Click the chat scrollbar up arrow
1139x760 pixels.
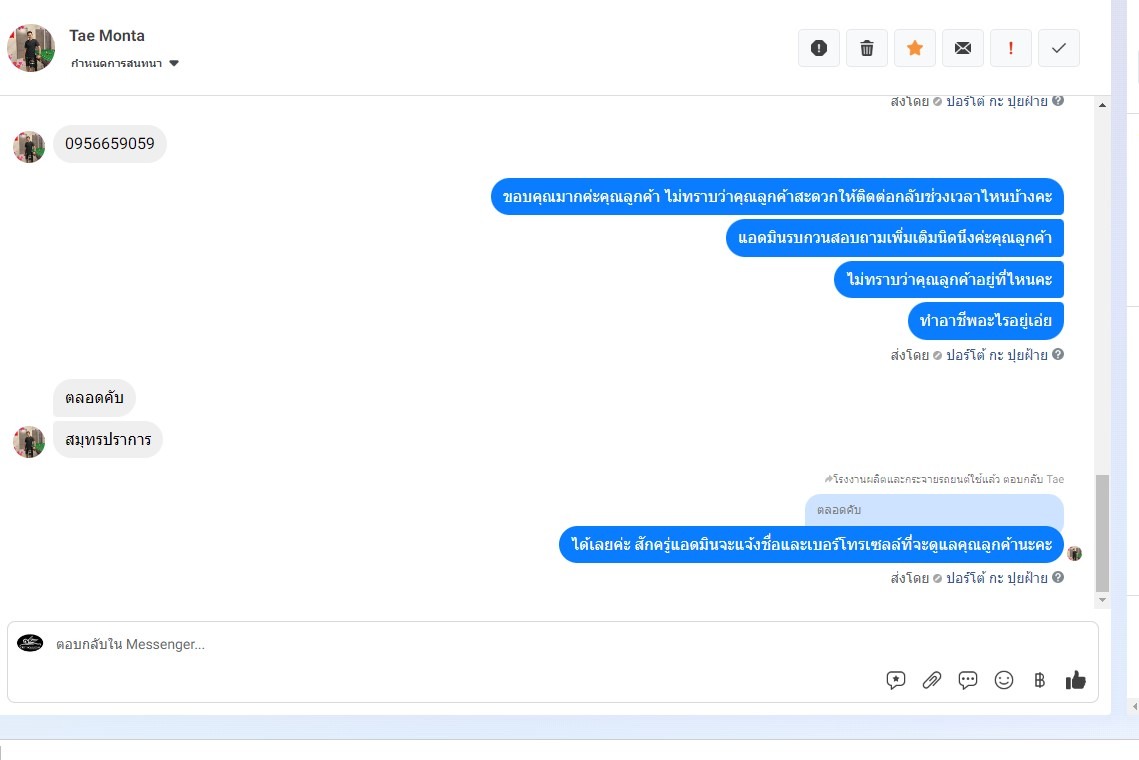point(1102,105)
